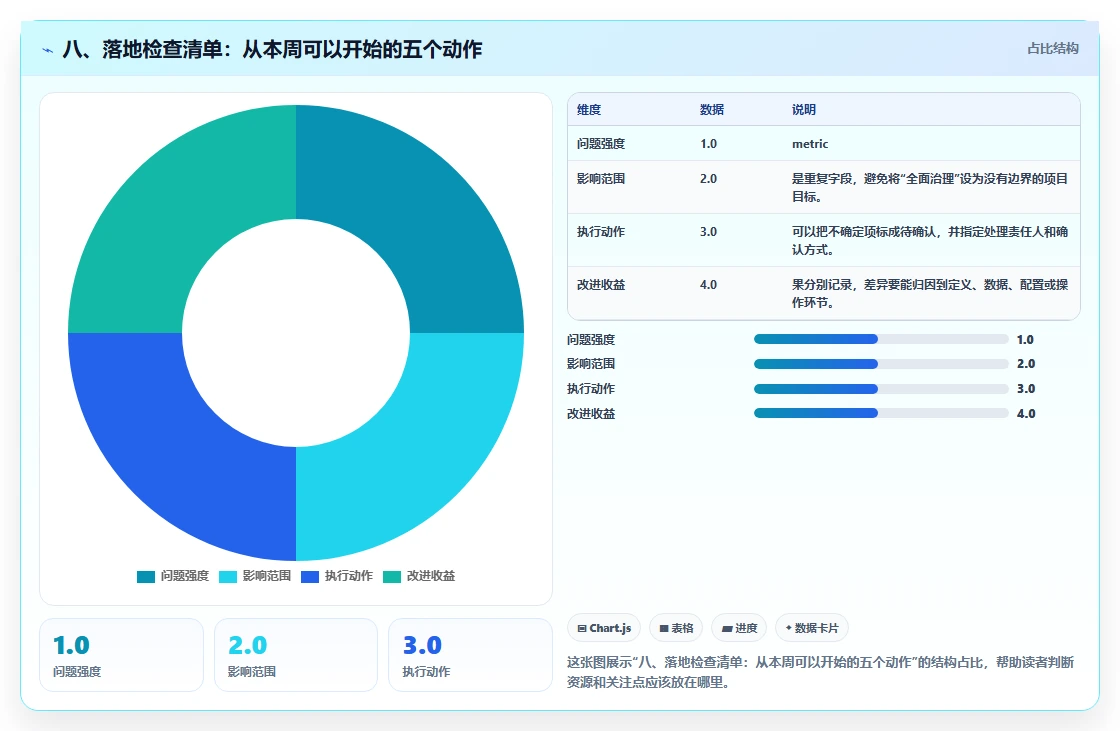1120x731 pixels.
Task: Toggle 改进收益 legend color box
Action: [392, 577]
